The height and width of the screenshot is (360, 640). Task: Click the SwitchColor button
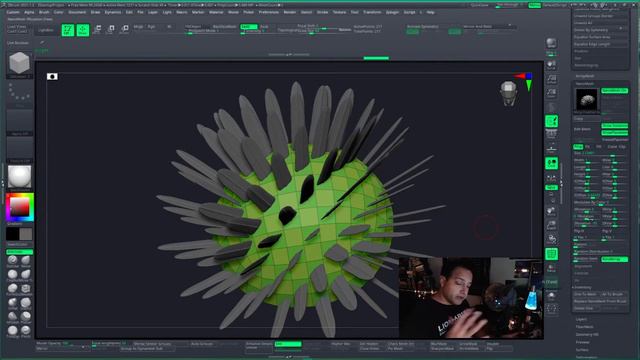pos(19,244)
